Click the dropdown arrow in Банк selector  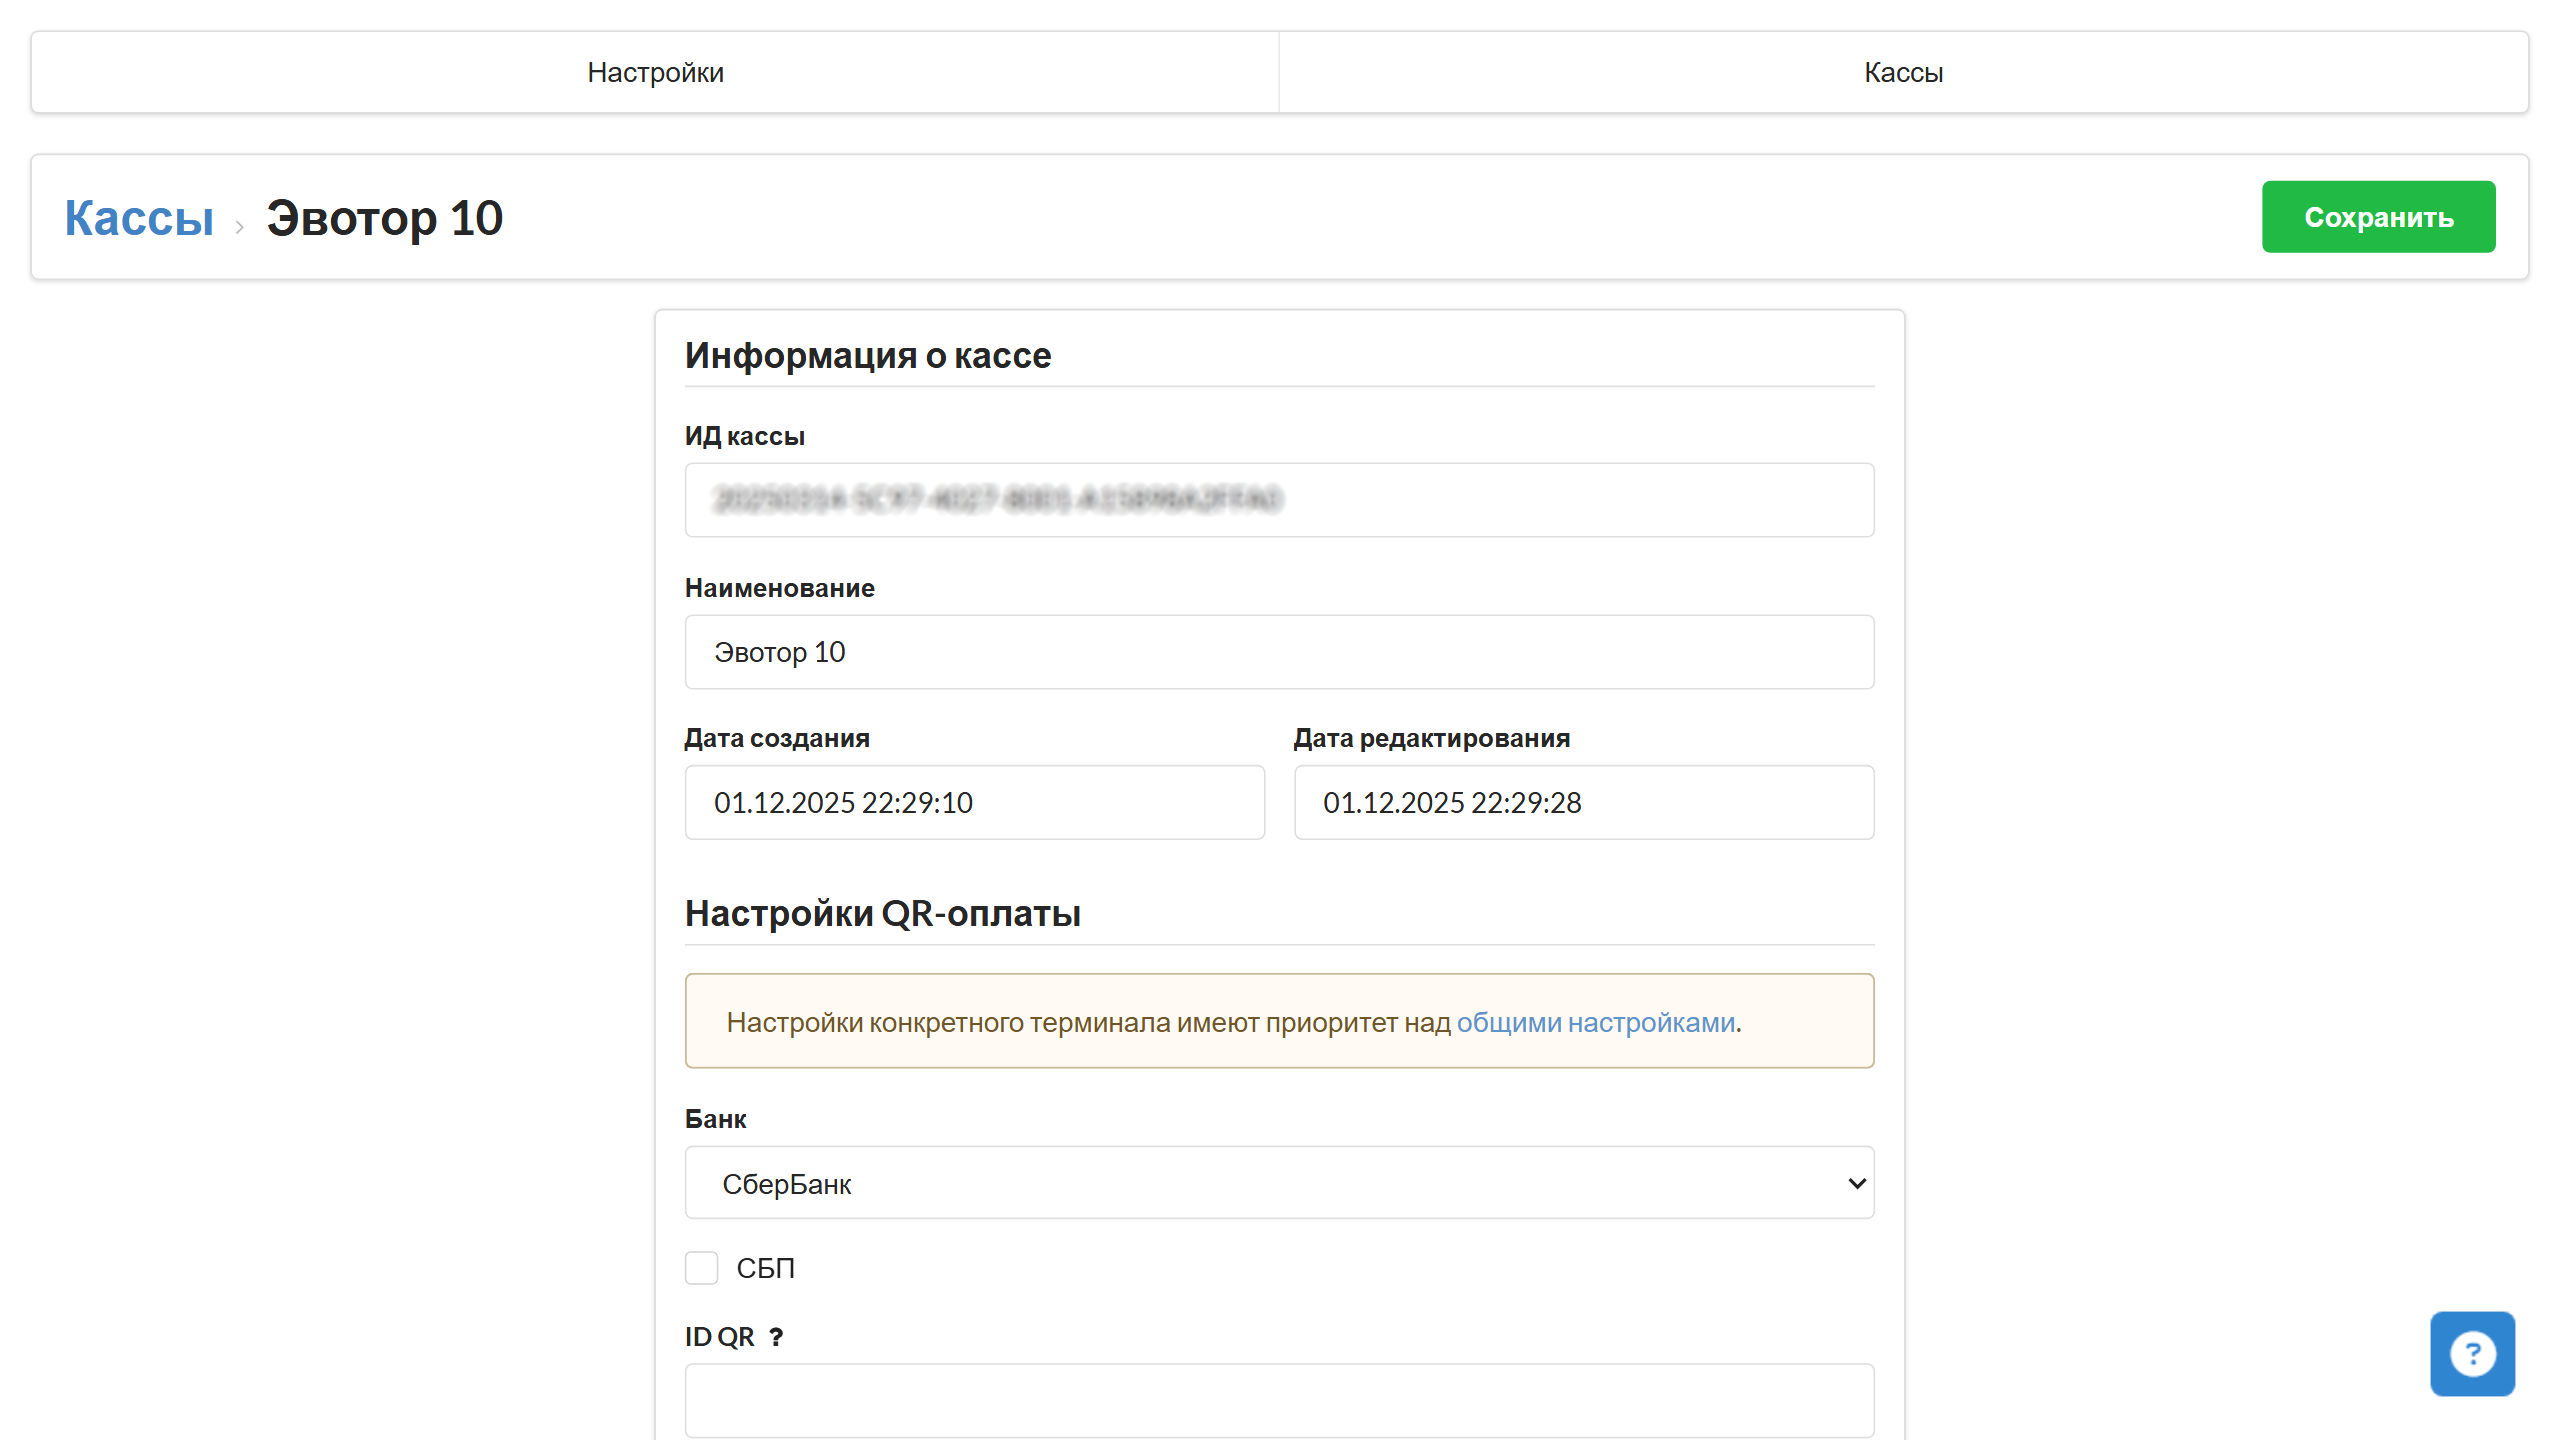(1856, 1183)
